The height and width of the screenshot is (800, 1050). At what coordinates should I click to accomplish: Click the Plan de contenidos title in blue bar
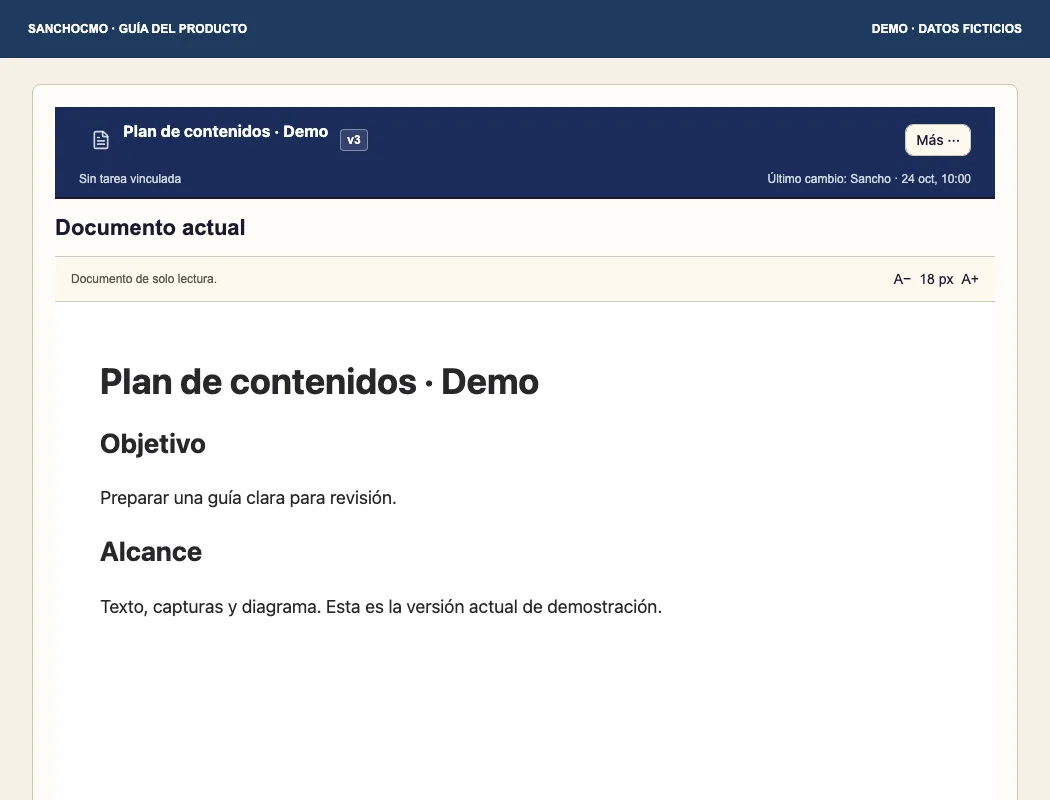226,131
